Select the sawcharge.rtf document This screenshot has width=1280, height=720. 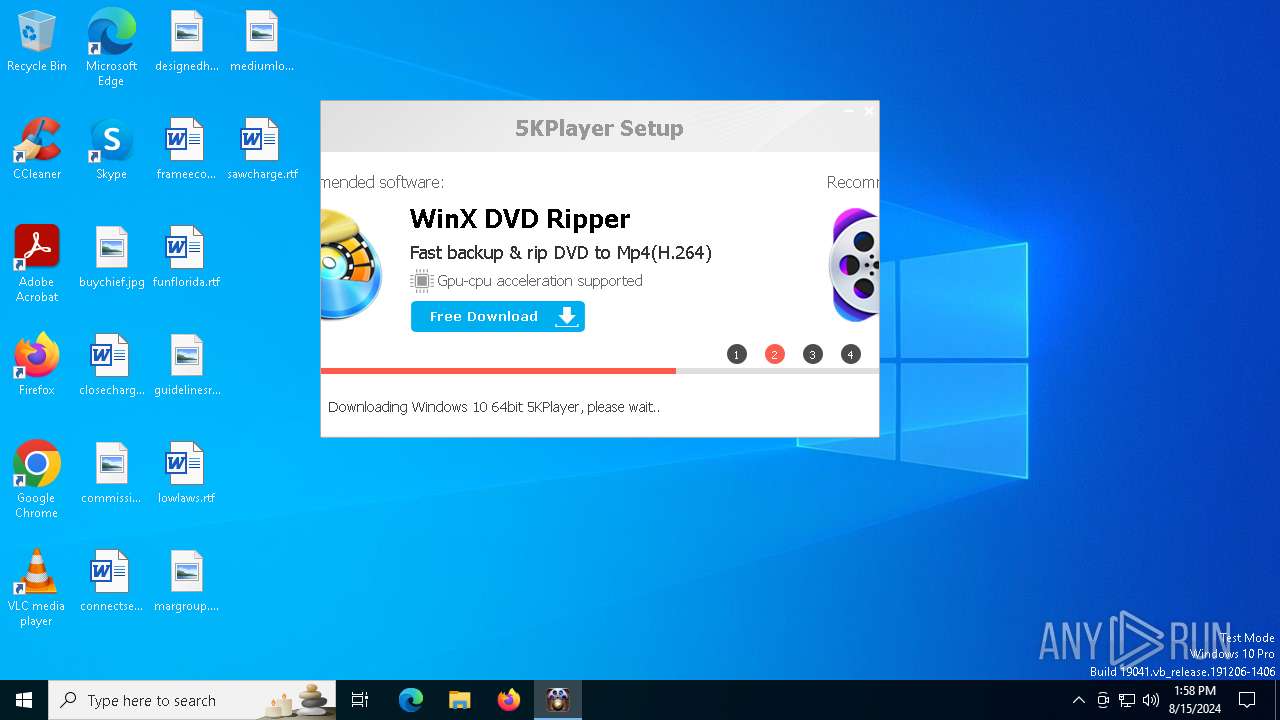(x=262, y=150)
